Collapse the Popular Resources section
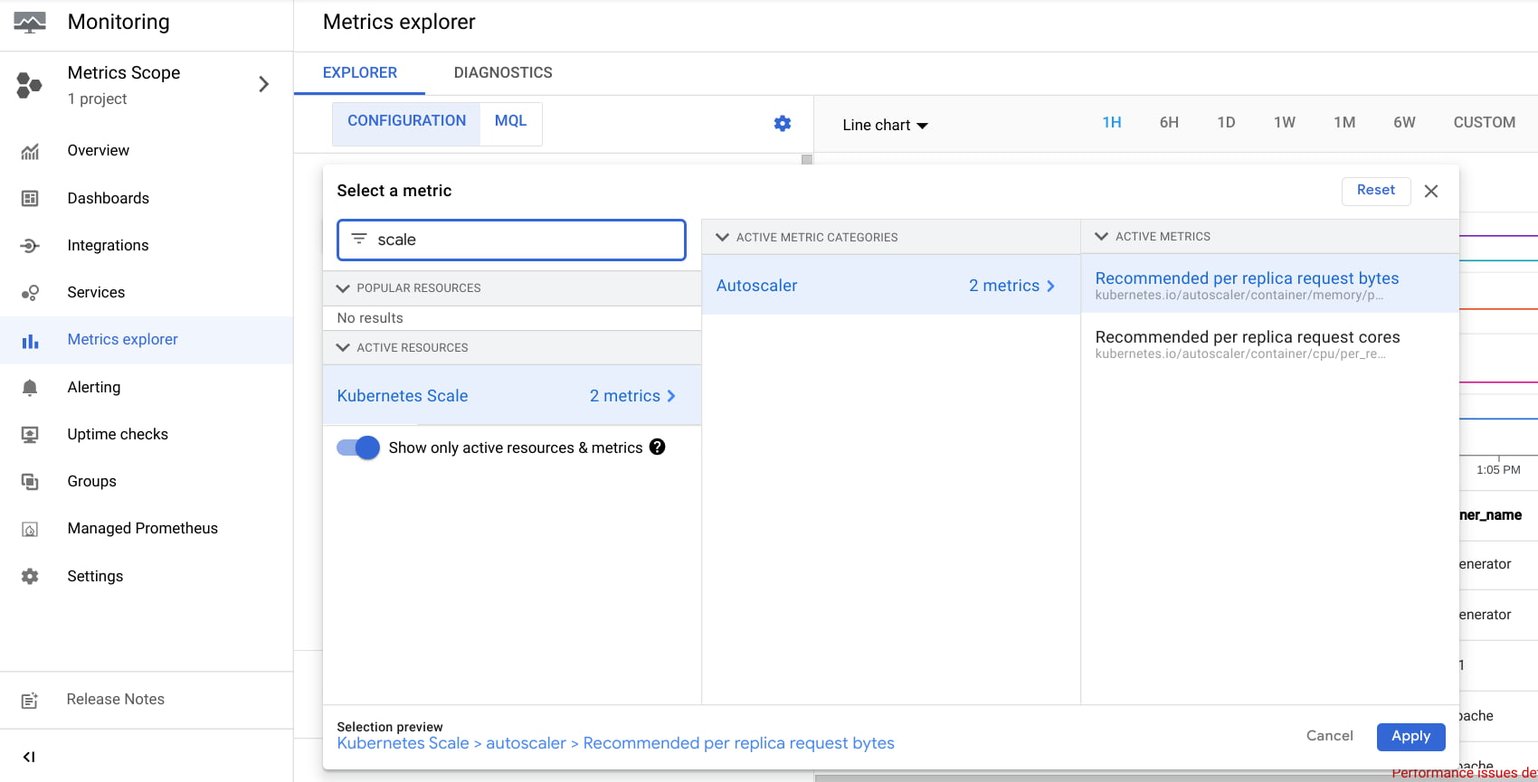1538x782 pixels. (343, 288)
